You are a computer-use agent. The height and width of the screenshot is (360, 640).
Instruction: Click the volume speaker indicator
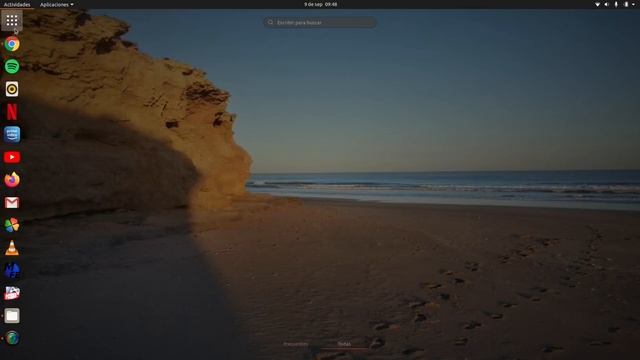click(607, 4)
